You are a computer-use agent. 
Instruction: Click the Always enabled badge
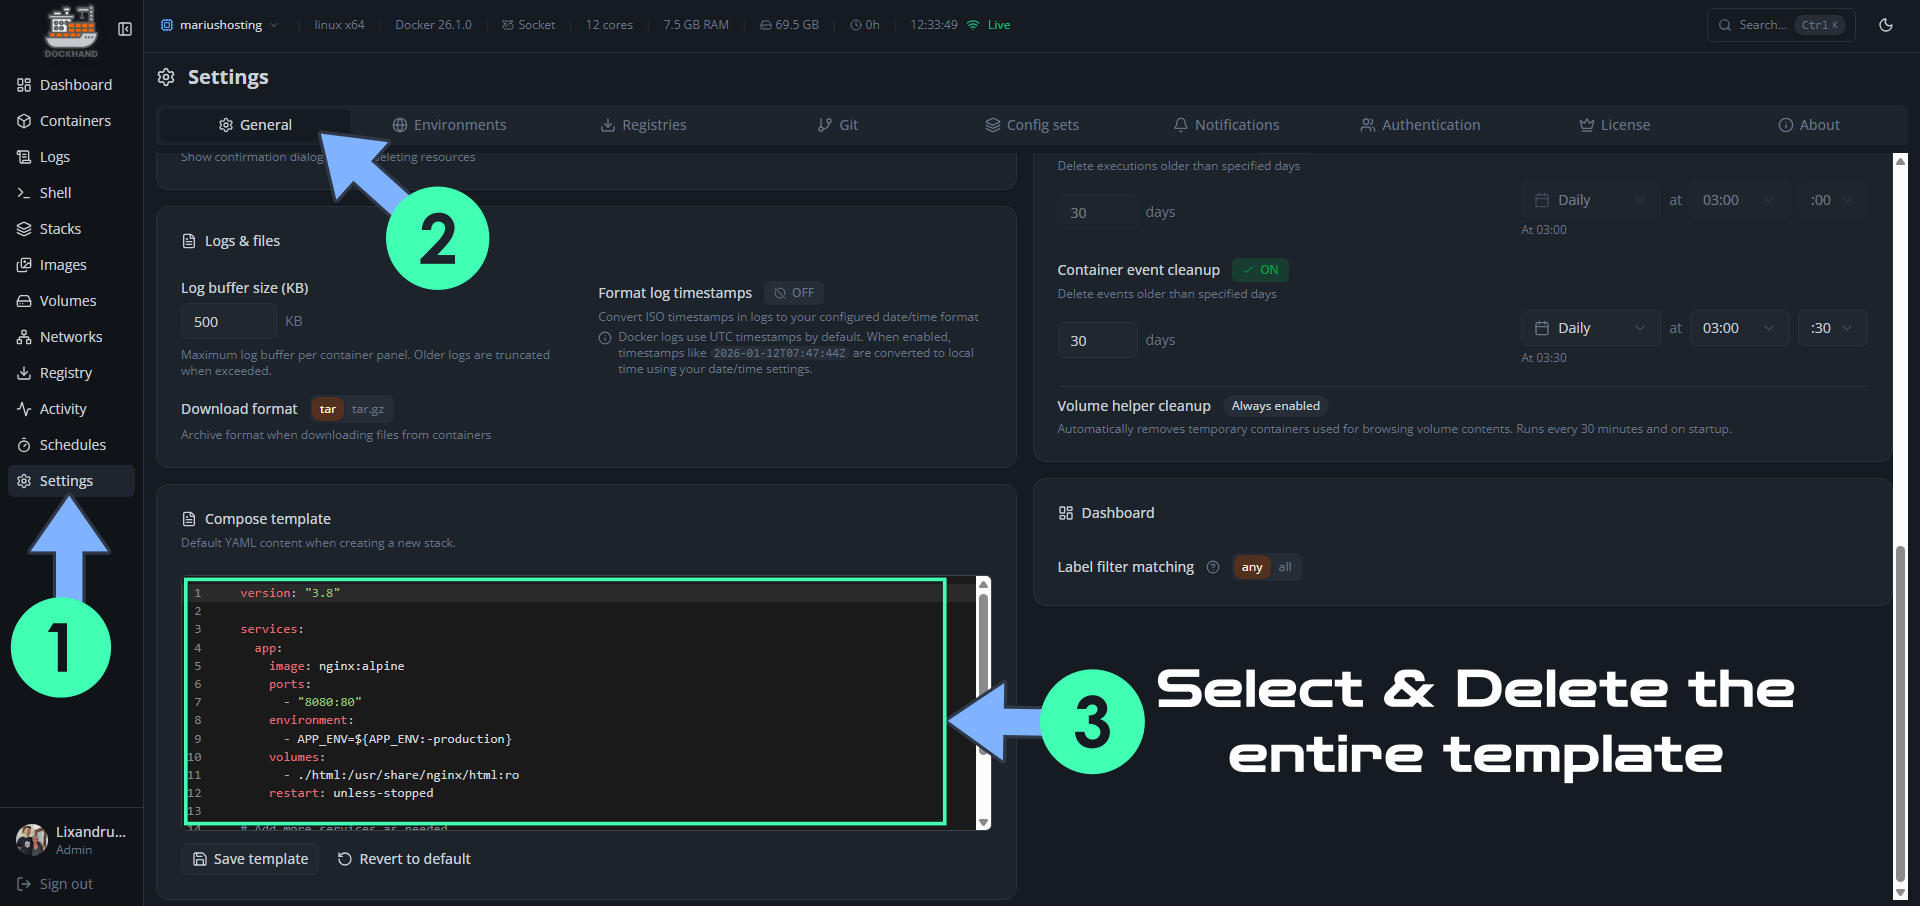click(1275, 406)
